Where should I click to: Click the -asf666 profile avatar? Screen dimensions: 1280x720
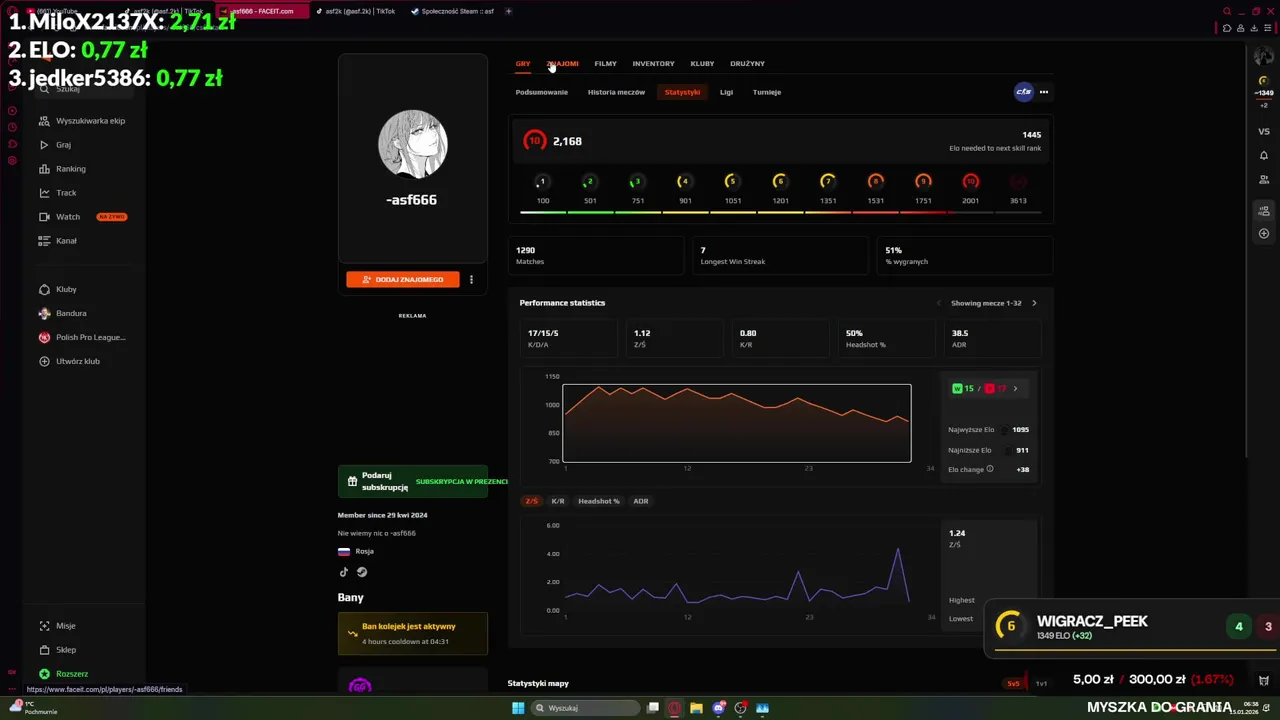click(x=413, y=144)
